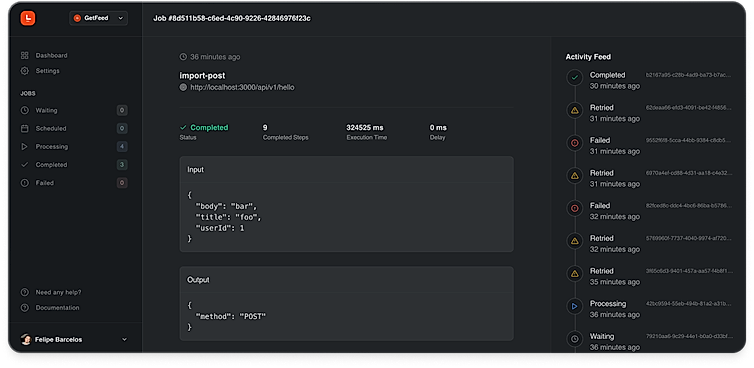Click the Failed alert icon in sidebar

25,183
